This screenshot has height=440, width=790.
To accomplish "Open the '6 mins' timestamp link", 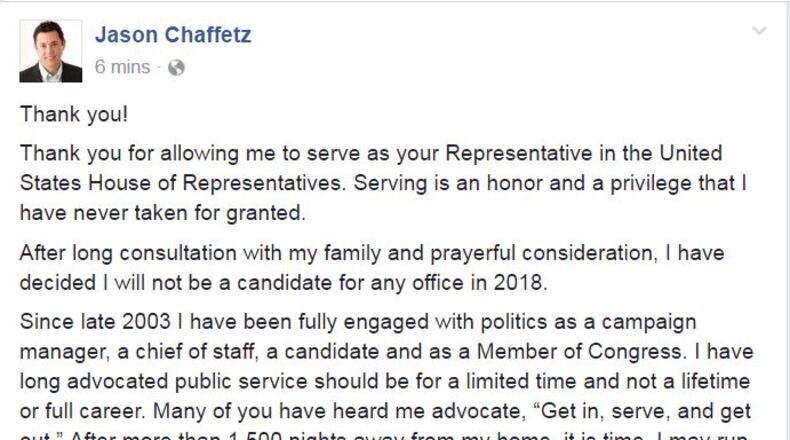I will click(122, 67).
